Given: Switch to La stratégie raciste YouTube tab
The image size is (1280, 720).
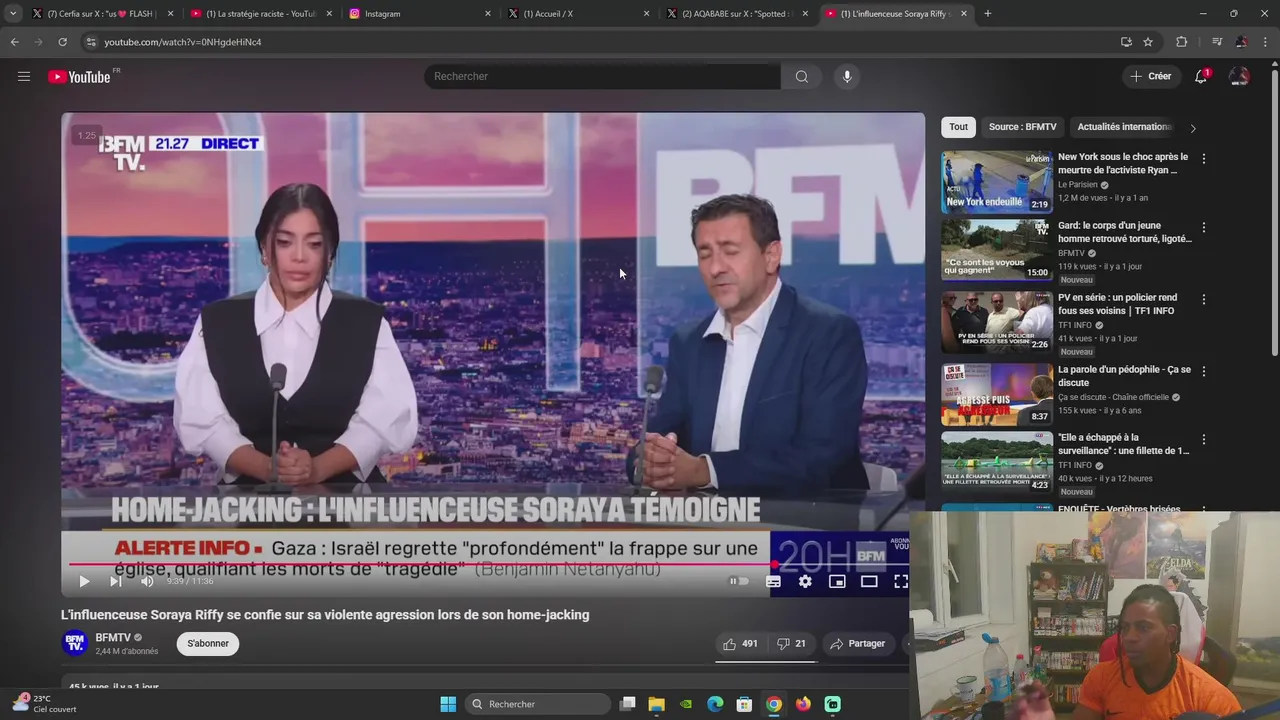Looking at the screenshot, I should (260, 14).
